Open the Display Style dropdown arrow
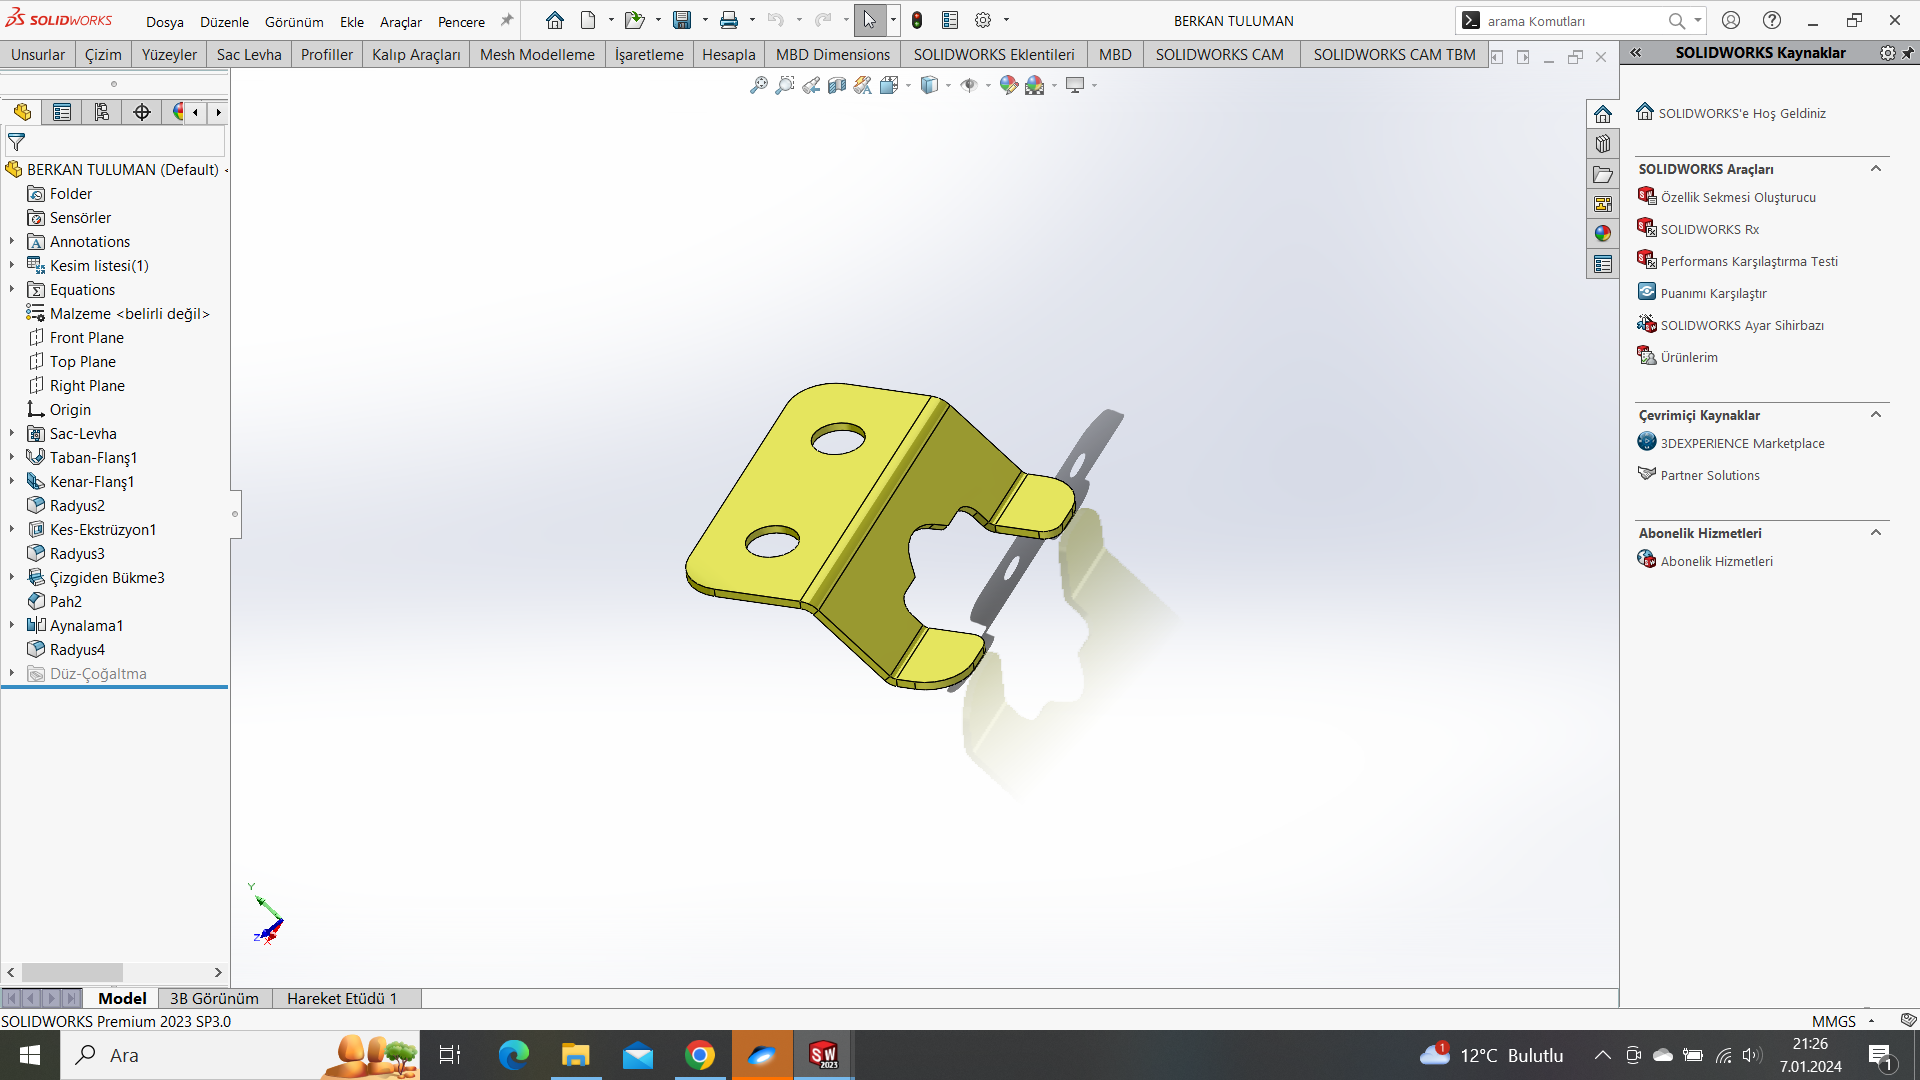The height and width of the screenshot is (1080, 1920). tap(948, 86)
